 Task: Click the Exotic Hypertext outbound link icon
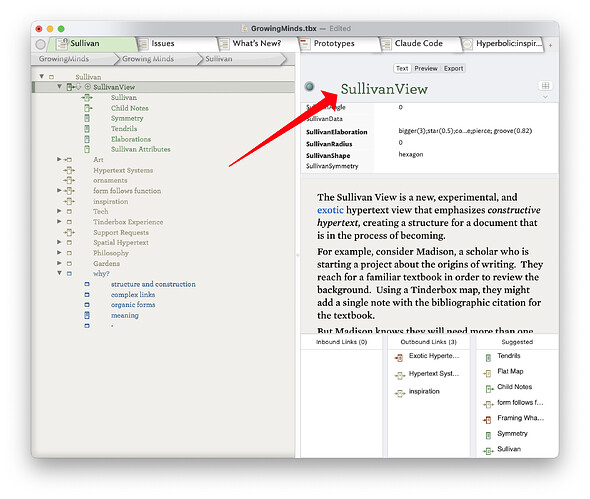point(399,357)
